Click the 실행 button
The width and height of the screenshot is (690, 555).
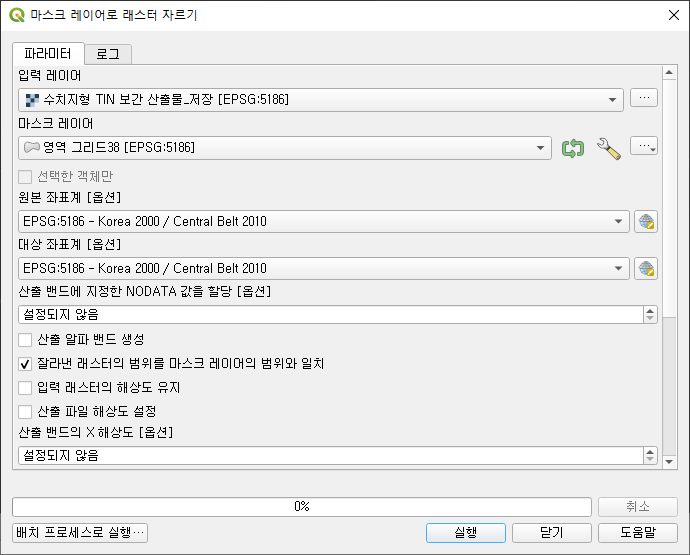pyautogui.click(x=466, y=533)
